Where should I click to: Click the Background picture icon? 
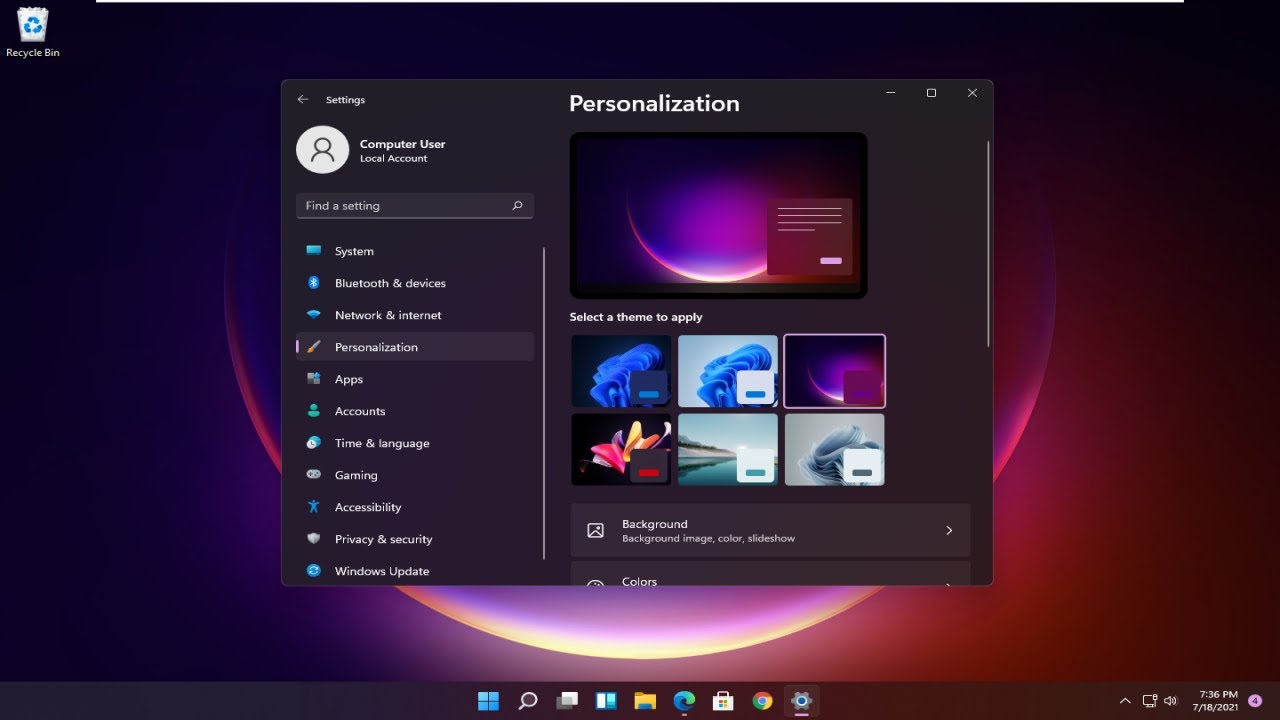(x=596, y=531)
